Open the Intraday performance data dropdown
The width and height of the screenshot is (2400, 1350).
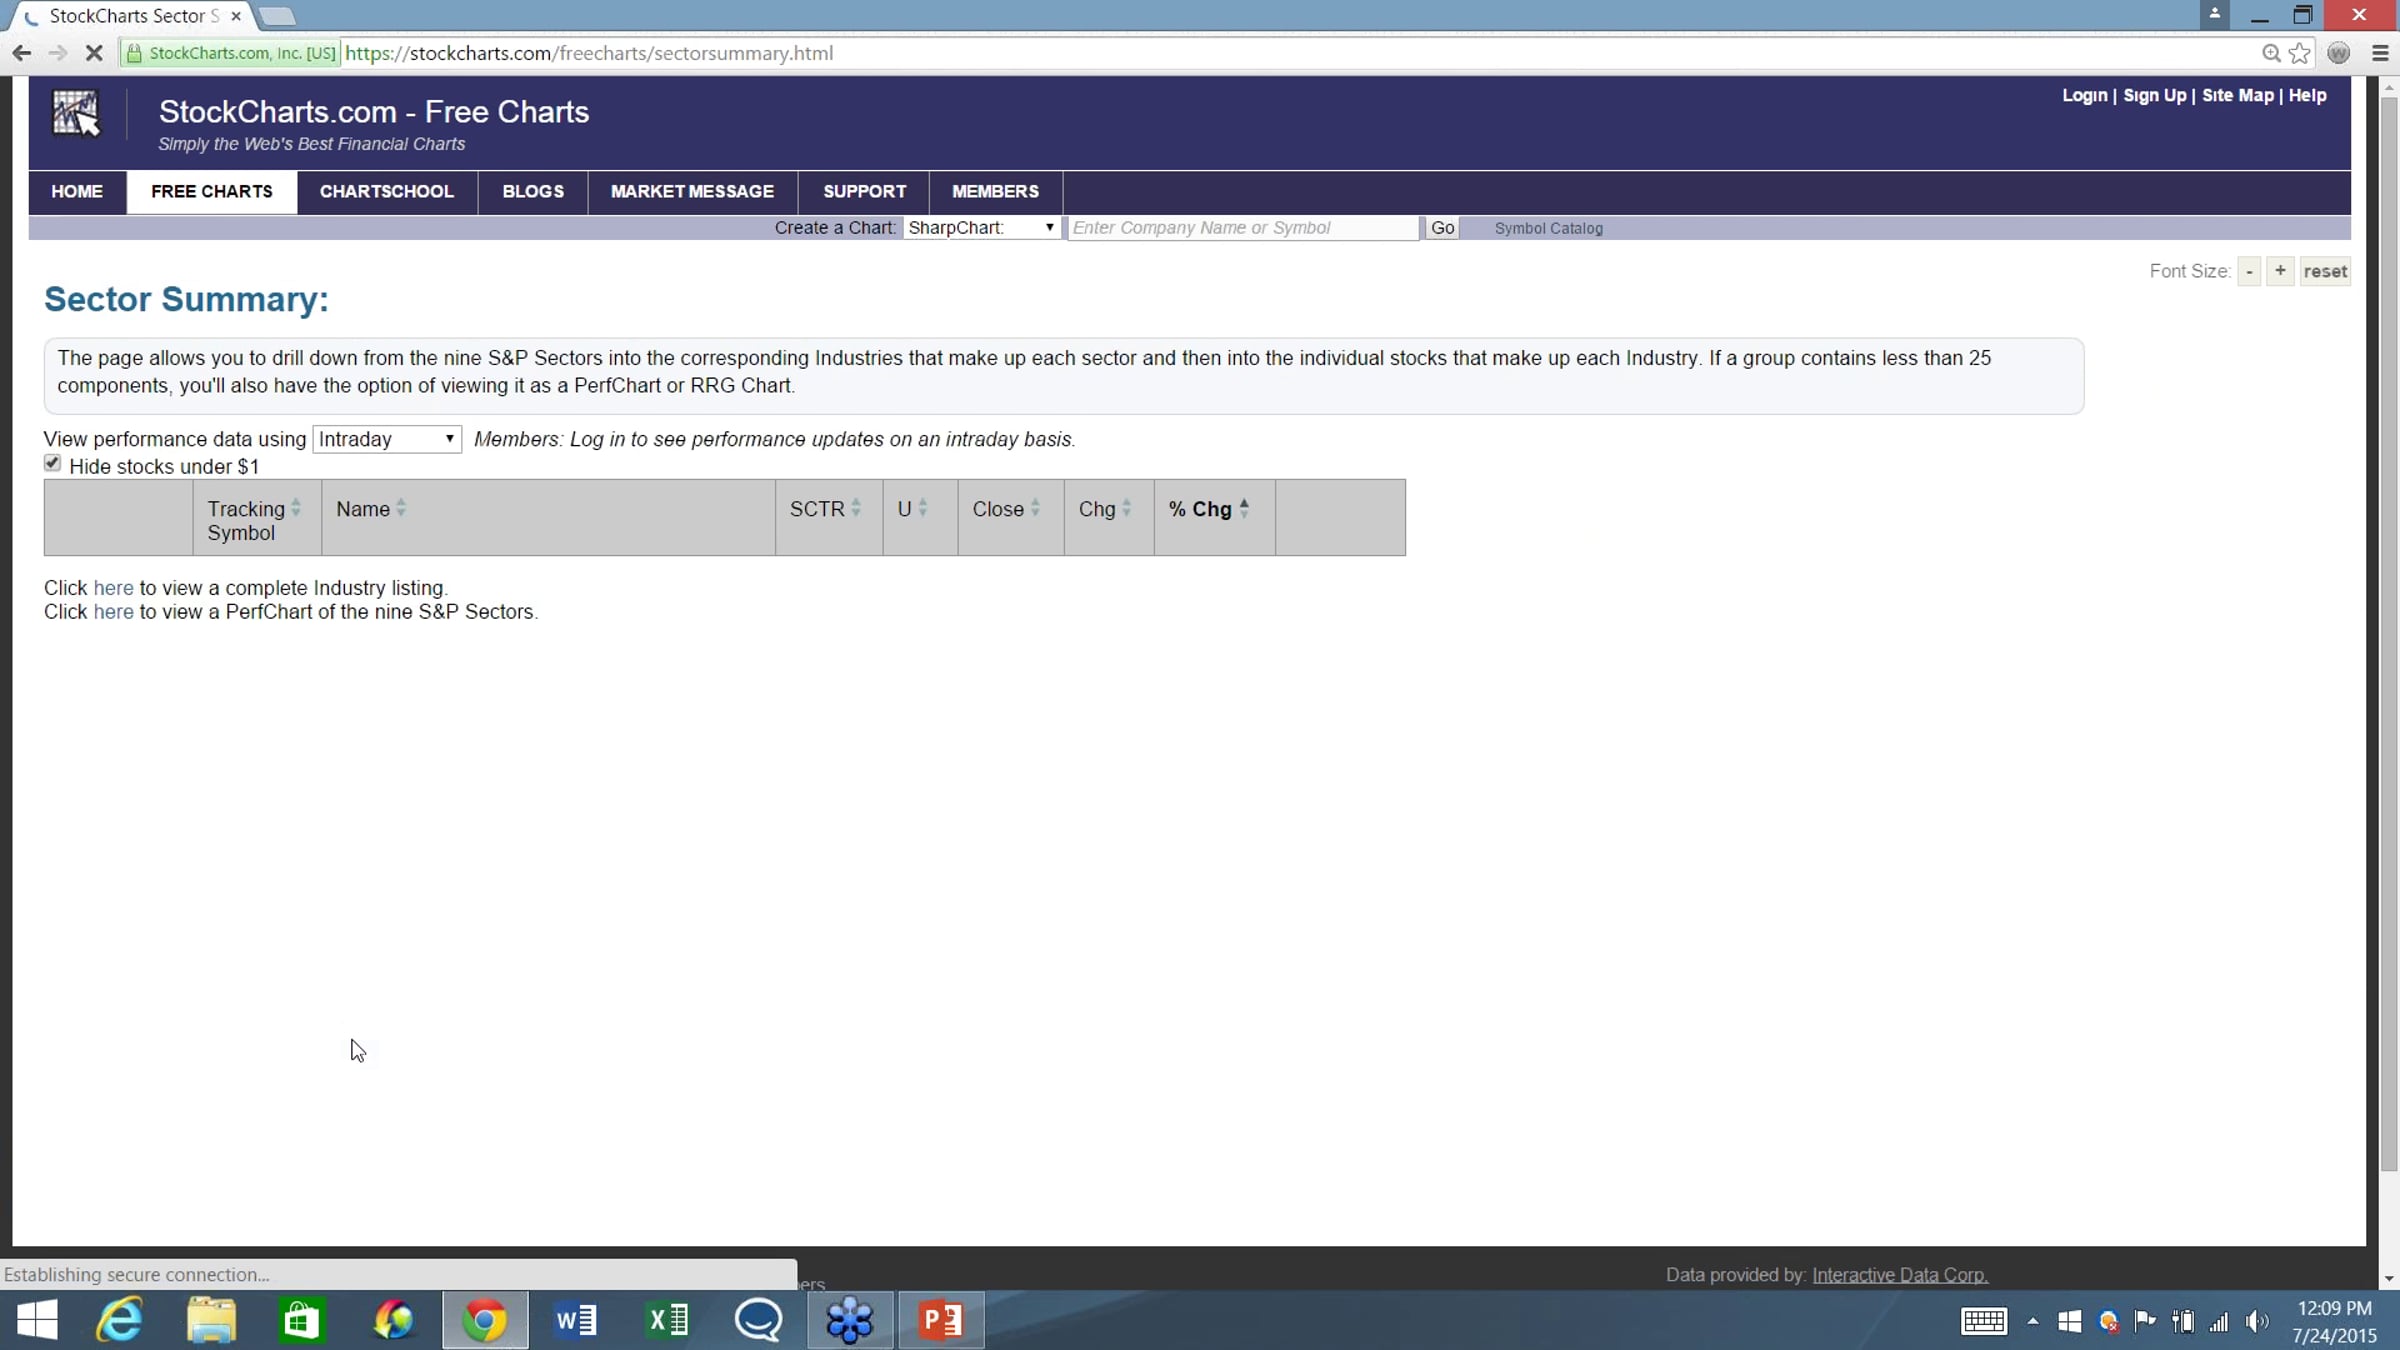(x=387, y=439)
